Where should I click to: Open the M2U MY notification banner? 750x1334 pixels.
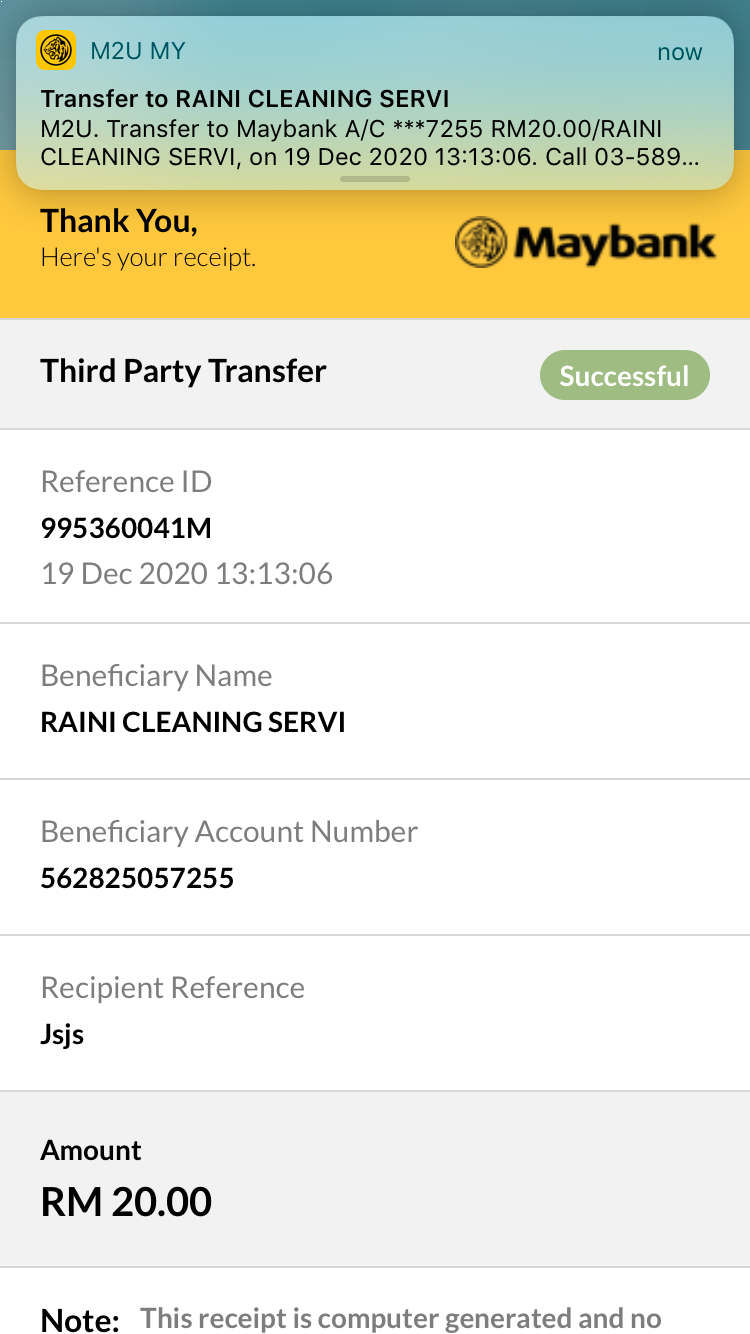click(x=375, y=103)
